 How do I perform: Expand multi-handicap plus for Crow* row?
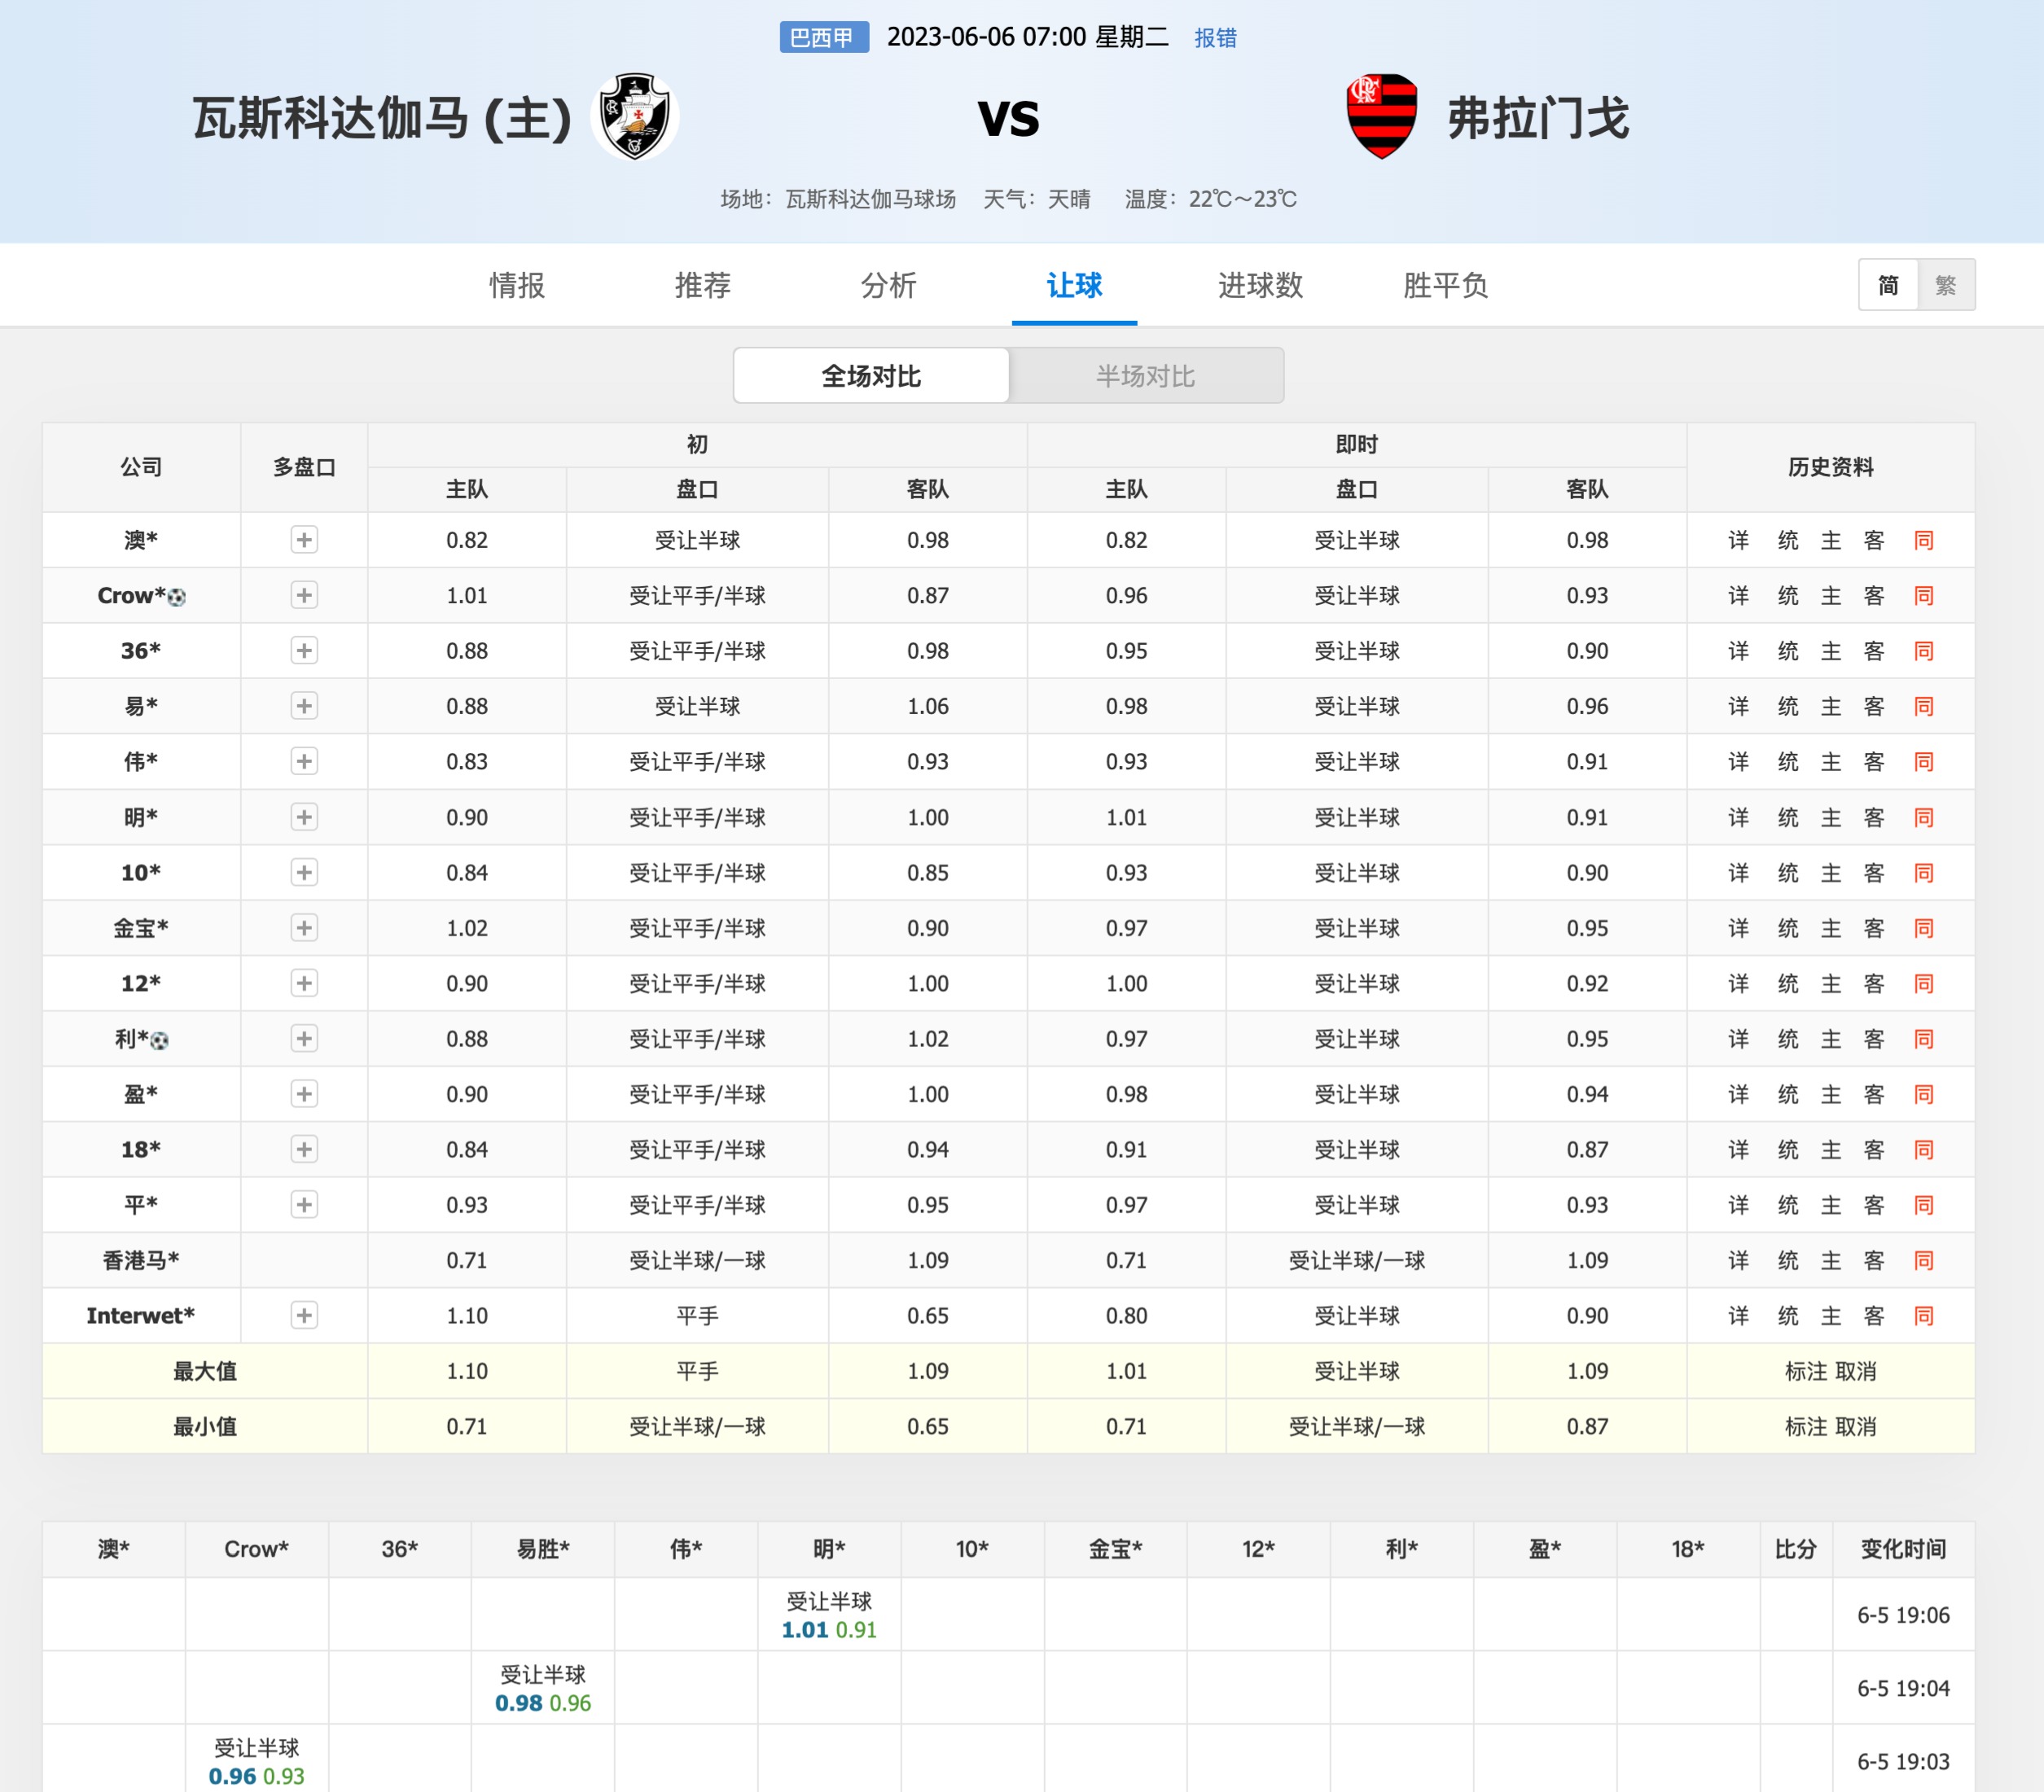304,595
